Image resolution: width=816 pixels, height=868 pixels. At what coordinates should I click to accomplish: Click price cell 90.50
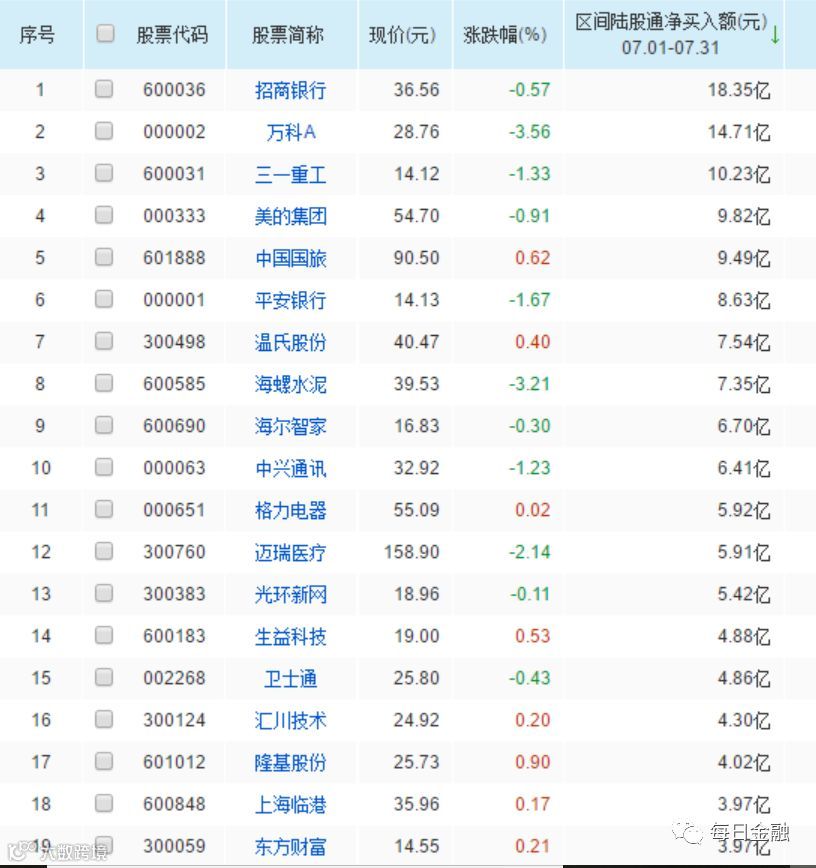coord(416,258)
